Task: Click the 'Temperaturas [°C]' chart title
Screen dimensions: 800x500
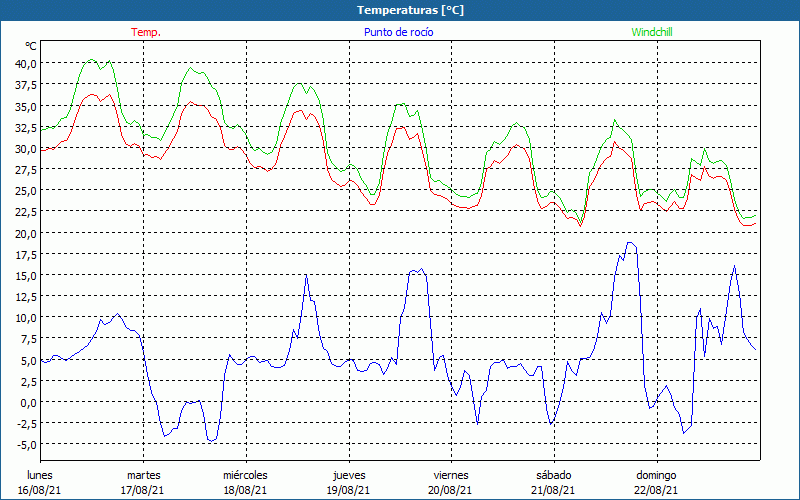Action: [410, 10]
